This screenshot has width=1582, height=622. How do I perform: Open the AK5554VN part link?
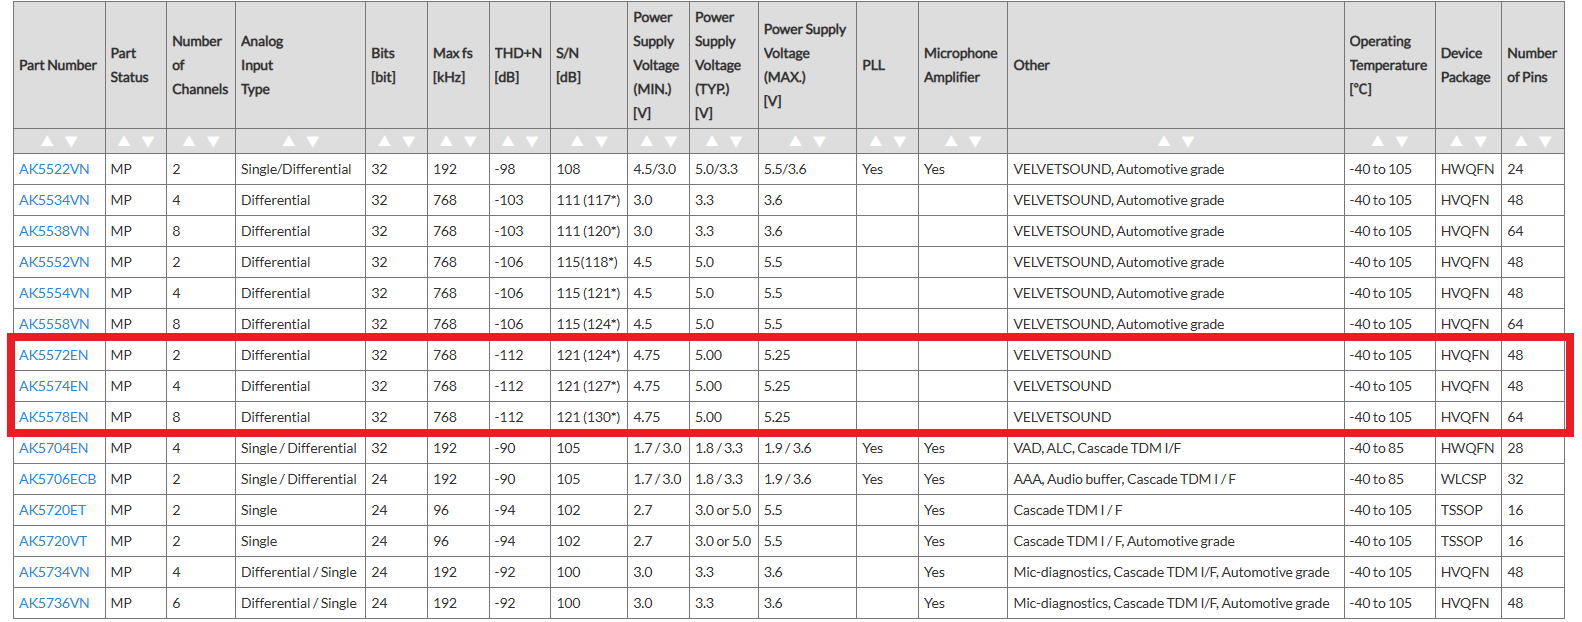[x=54, y=293]
